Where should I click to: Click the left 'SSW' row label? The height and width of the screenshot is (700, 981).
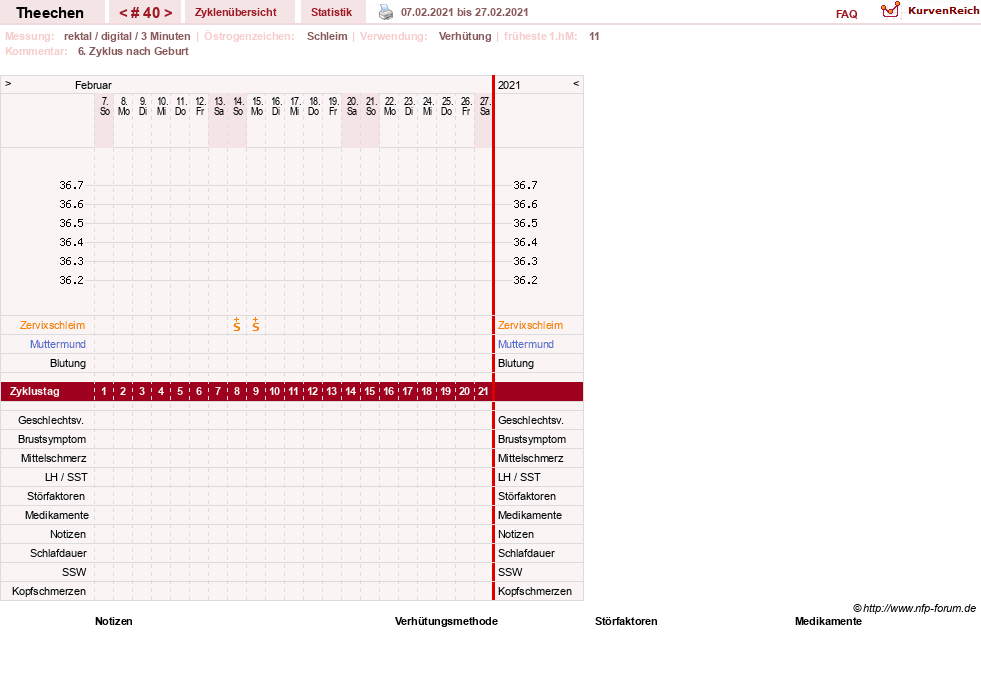[74, 572]
